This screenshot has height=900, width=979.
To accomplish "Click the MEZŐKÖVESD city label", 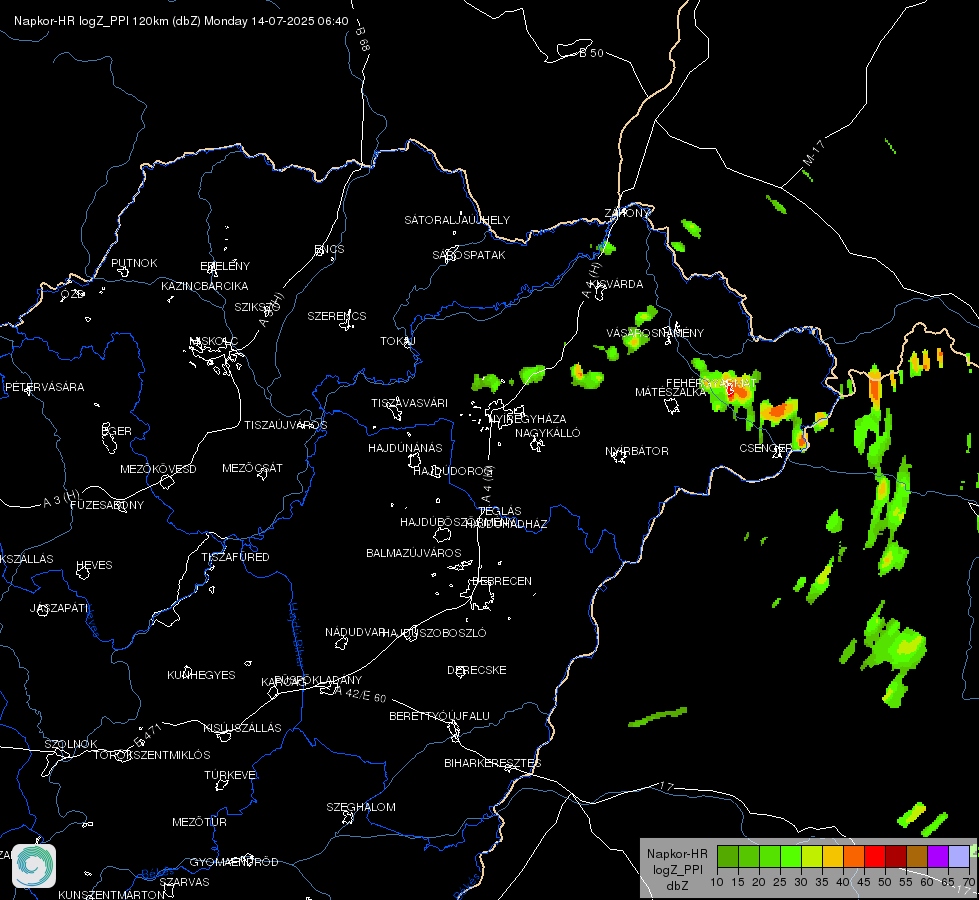I will (x=158, y=469).
